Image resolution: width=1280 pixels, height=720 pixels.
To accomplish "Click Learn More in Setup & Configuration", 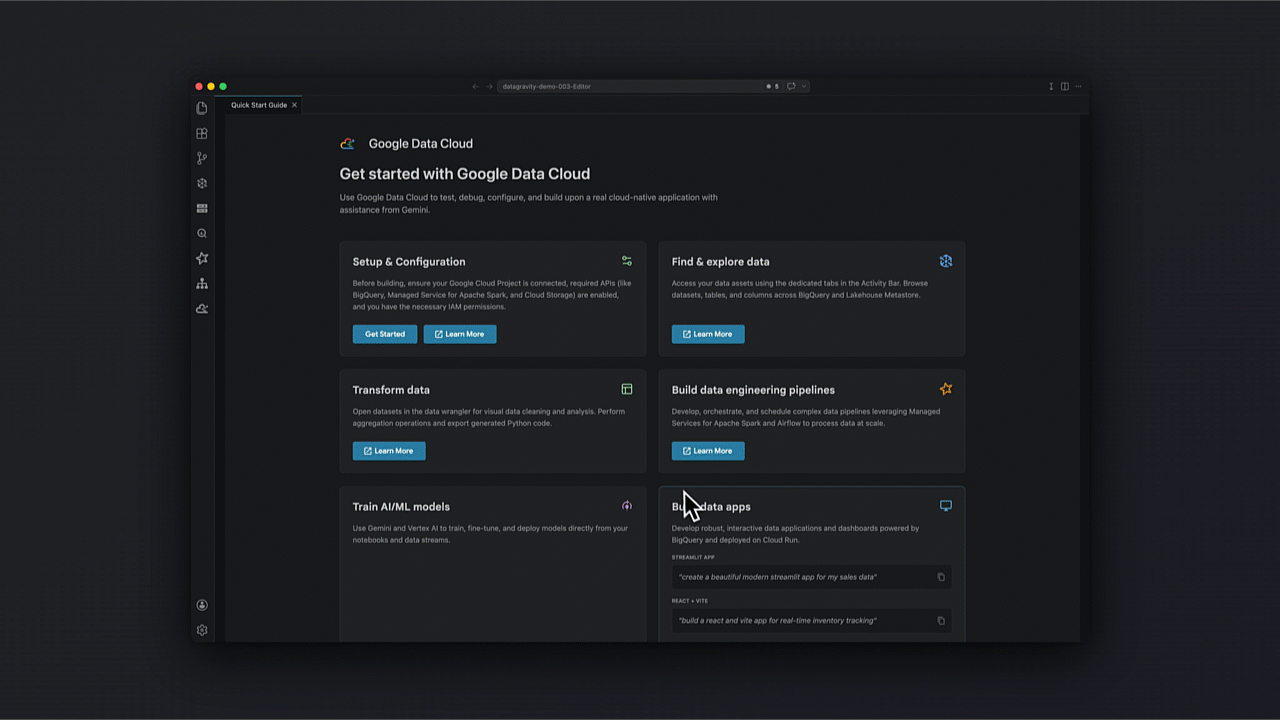I will tap(460, 334).
